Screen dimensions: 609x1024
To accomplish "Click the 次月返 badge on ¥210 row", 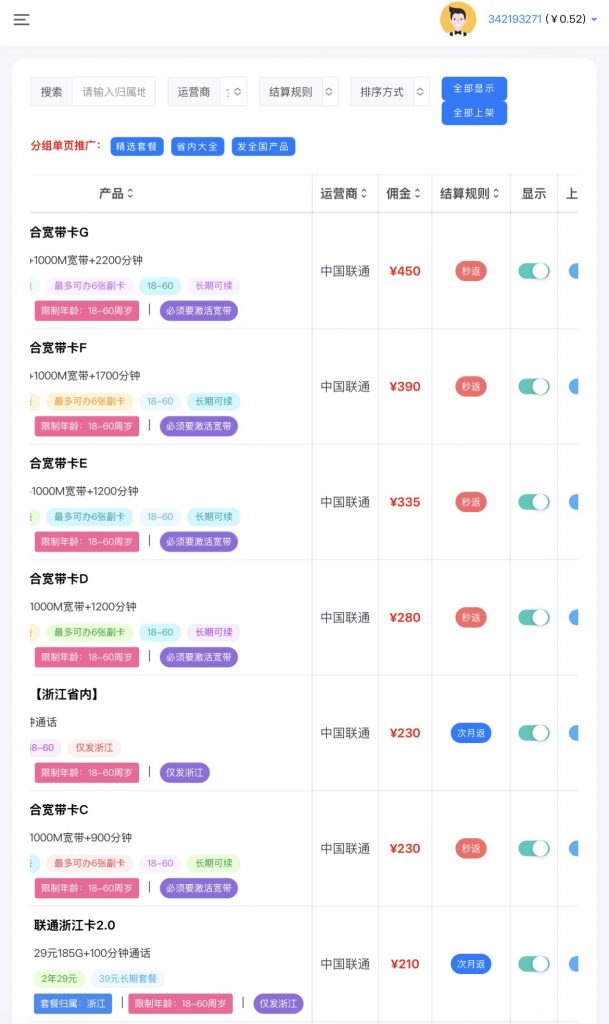I will 470,964.
